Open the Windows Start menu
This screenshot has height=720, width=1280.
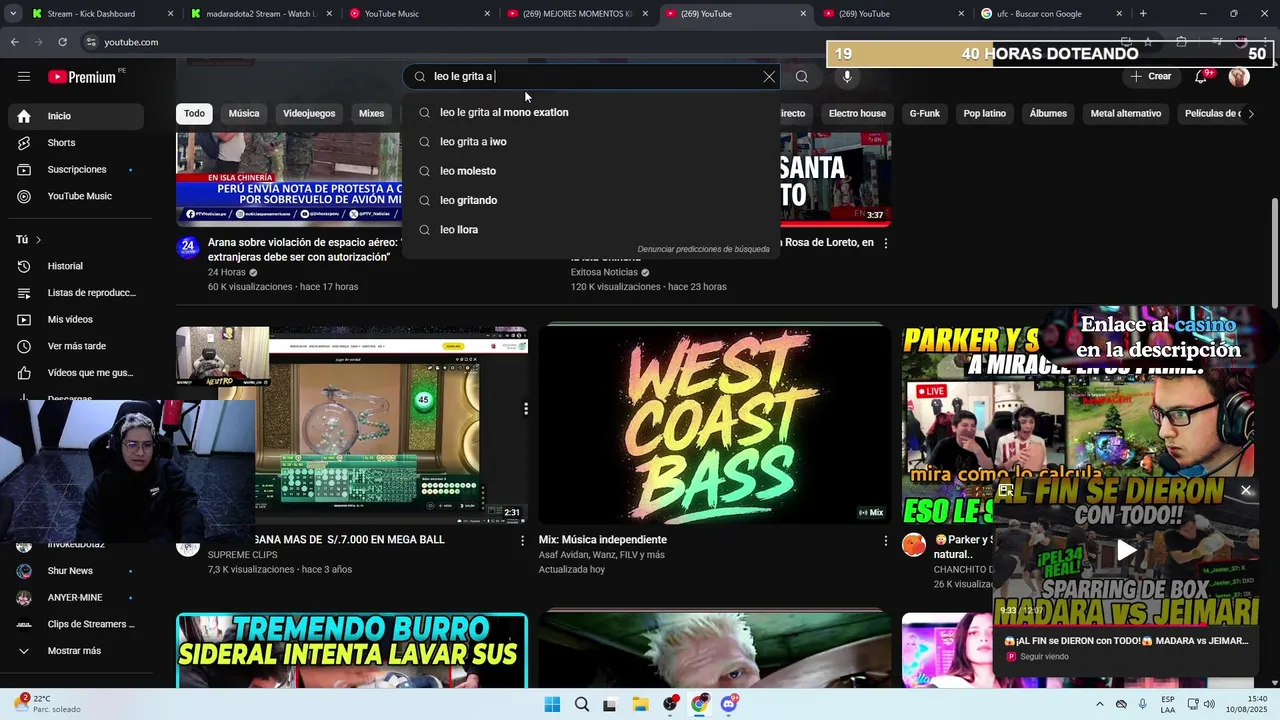click(x=552, y=704)
